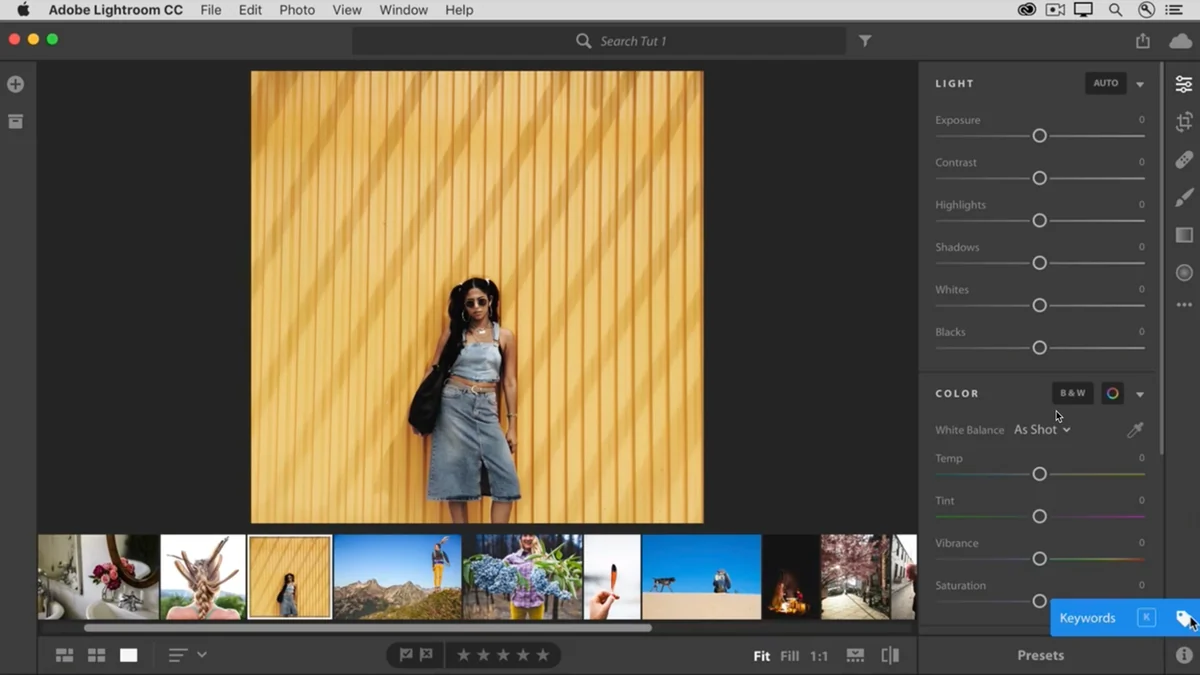
Task: Switch to square grid view
Action: 97,656
